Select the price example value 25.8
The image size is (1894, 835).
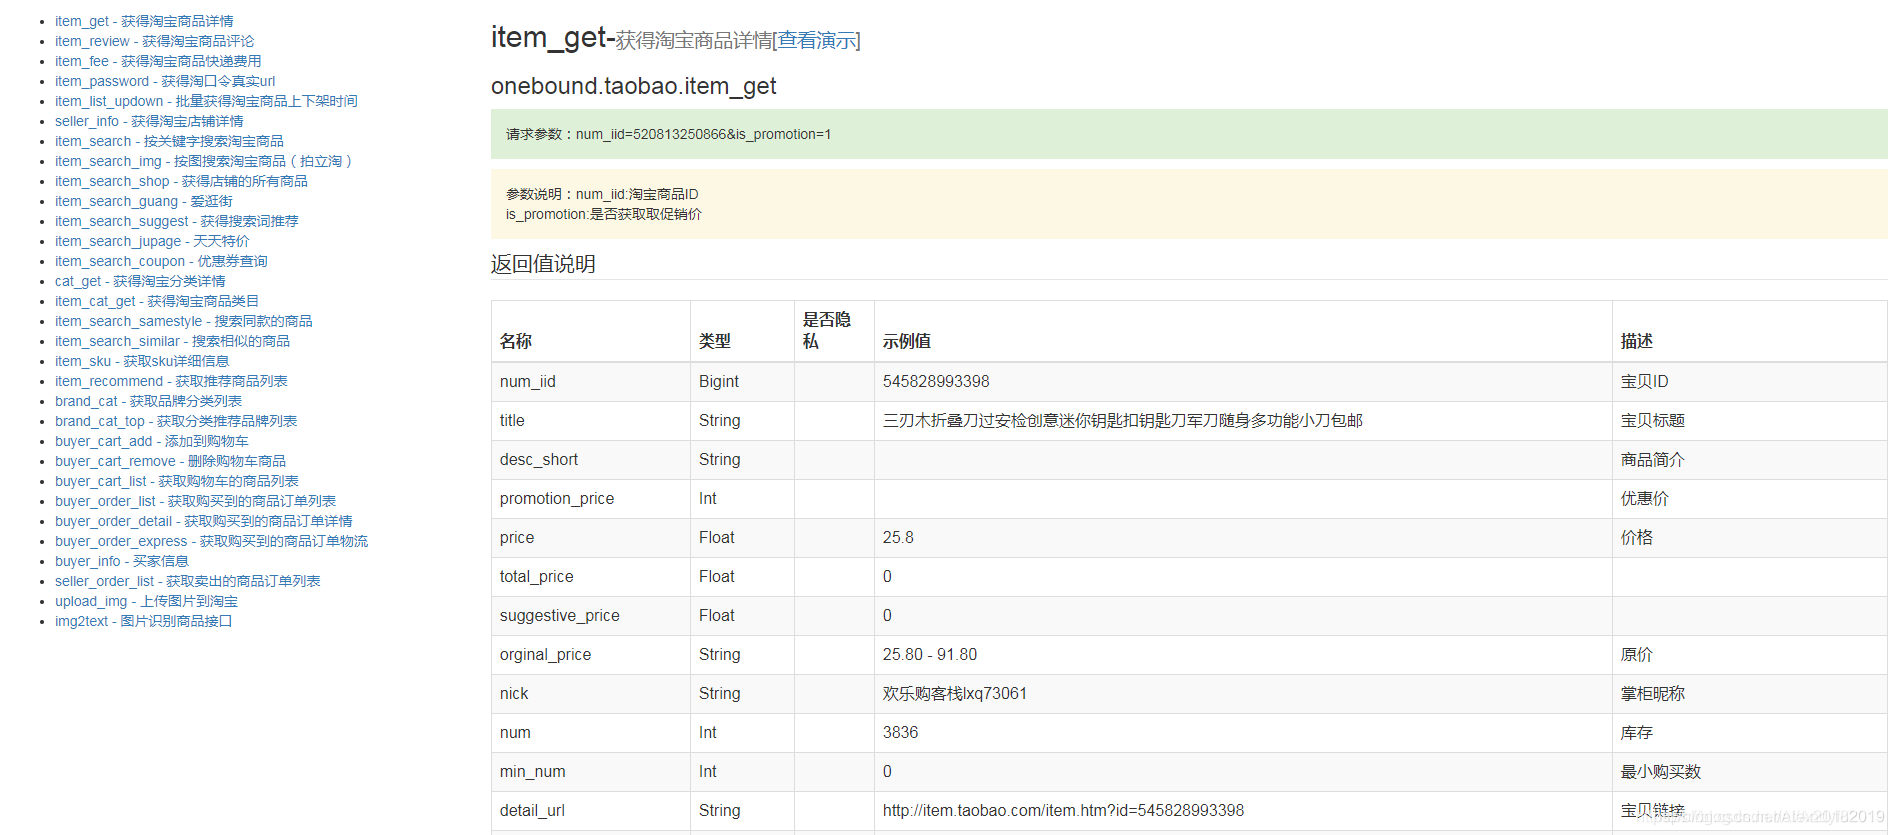tap(898, 537)
